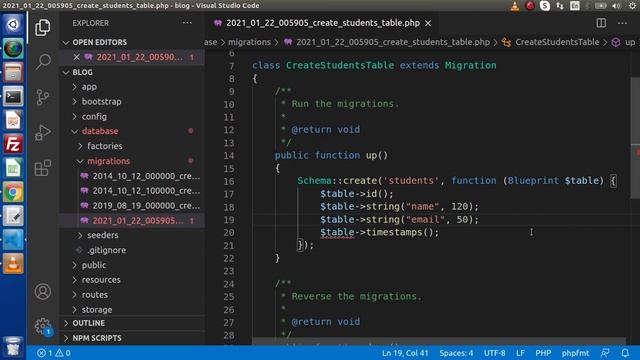This screenshot has height=360, width=640.
Task: Open VLC media player from the dock
Action: (13, 264)
